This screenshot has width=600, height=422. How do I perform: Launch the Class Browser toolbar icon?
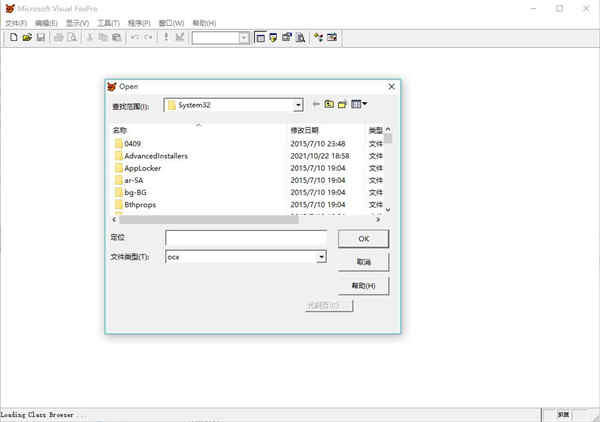tap(318, 37)
